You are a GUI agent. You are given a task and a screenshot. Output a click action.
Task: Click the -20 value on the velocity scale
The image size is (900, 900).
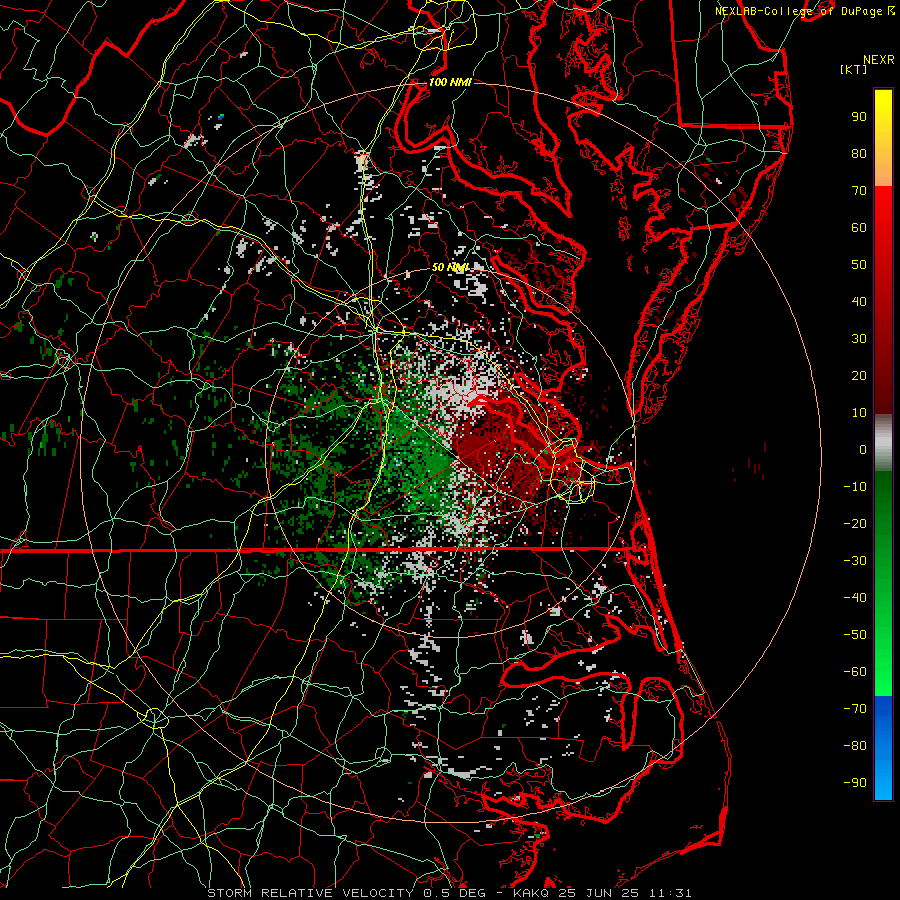pos(855,523)
